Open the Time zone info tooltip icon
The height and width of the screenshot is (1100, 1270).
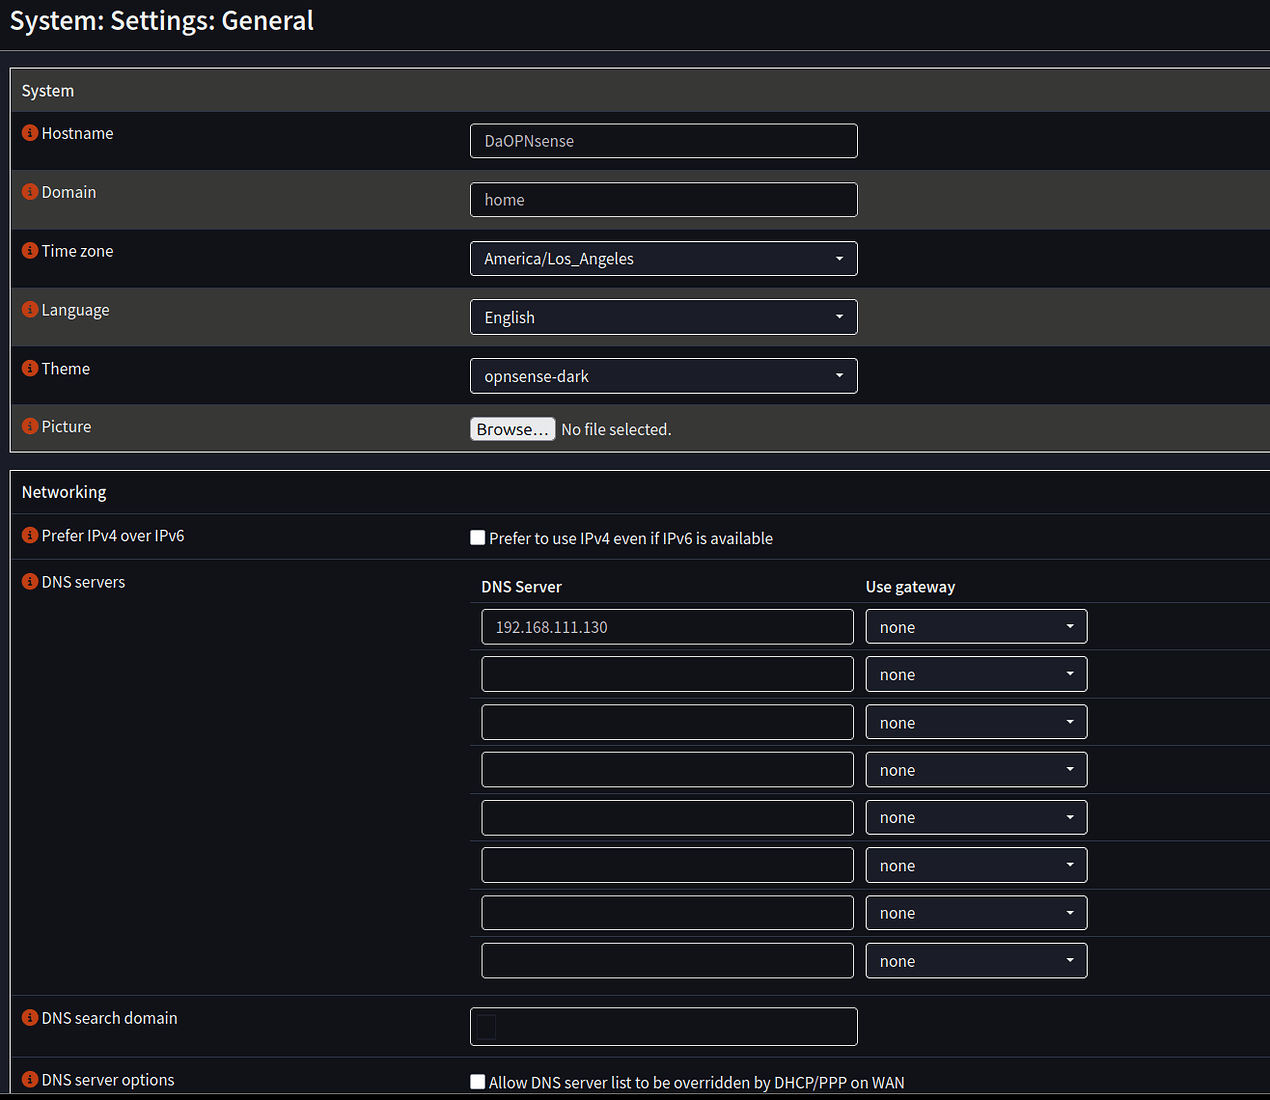[28, 251]
